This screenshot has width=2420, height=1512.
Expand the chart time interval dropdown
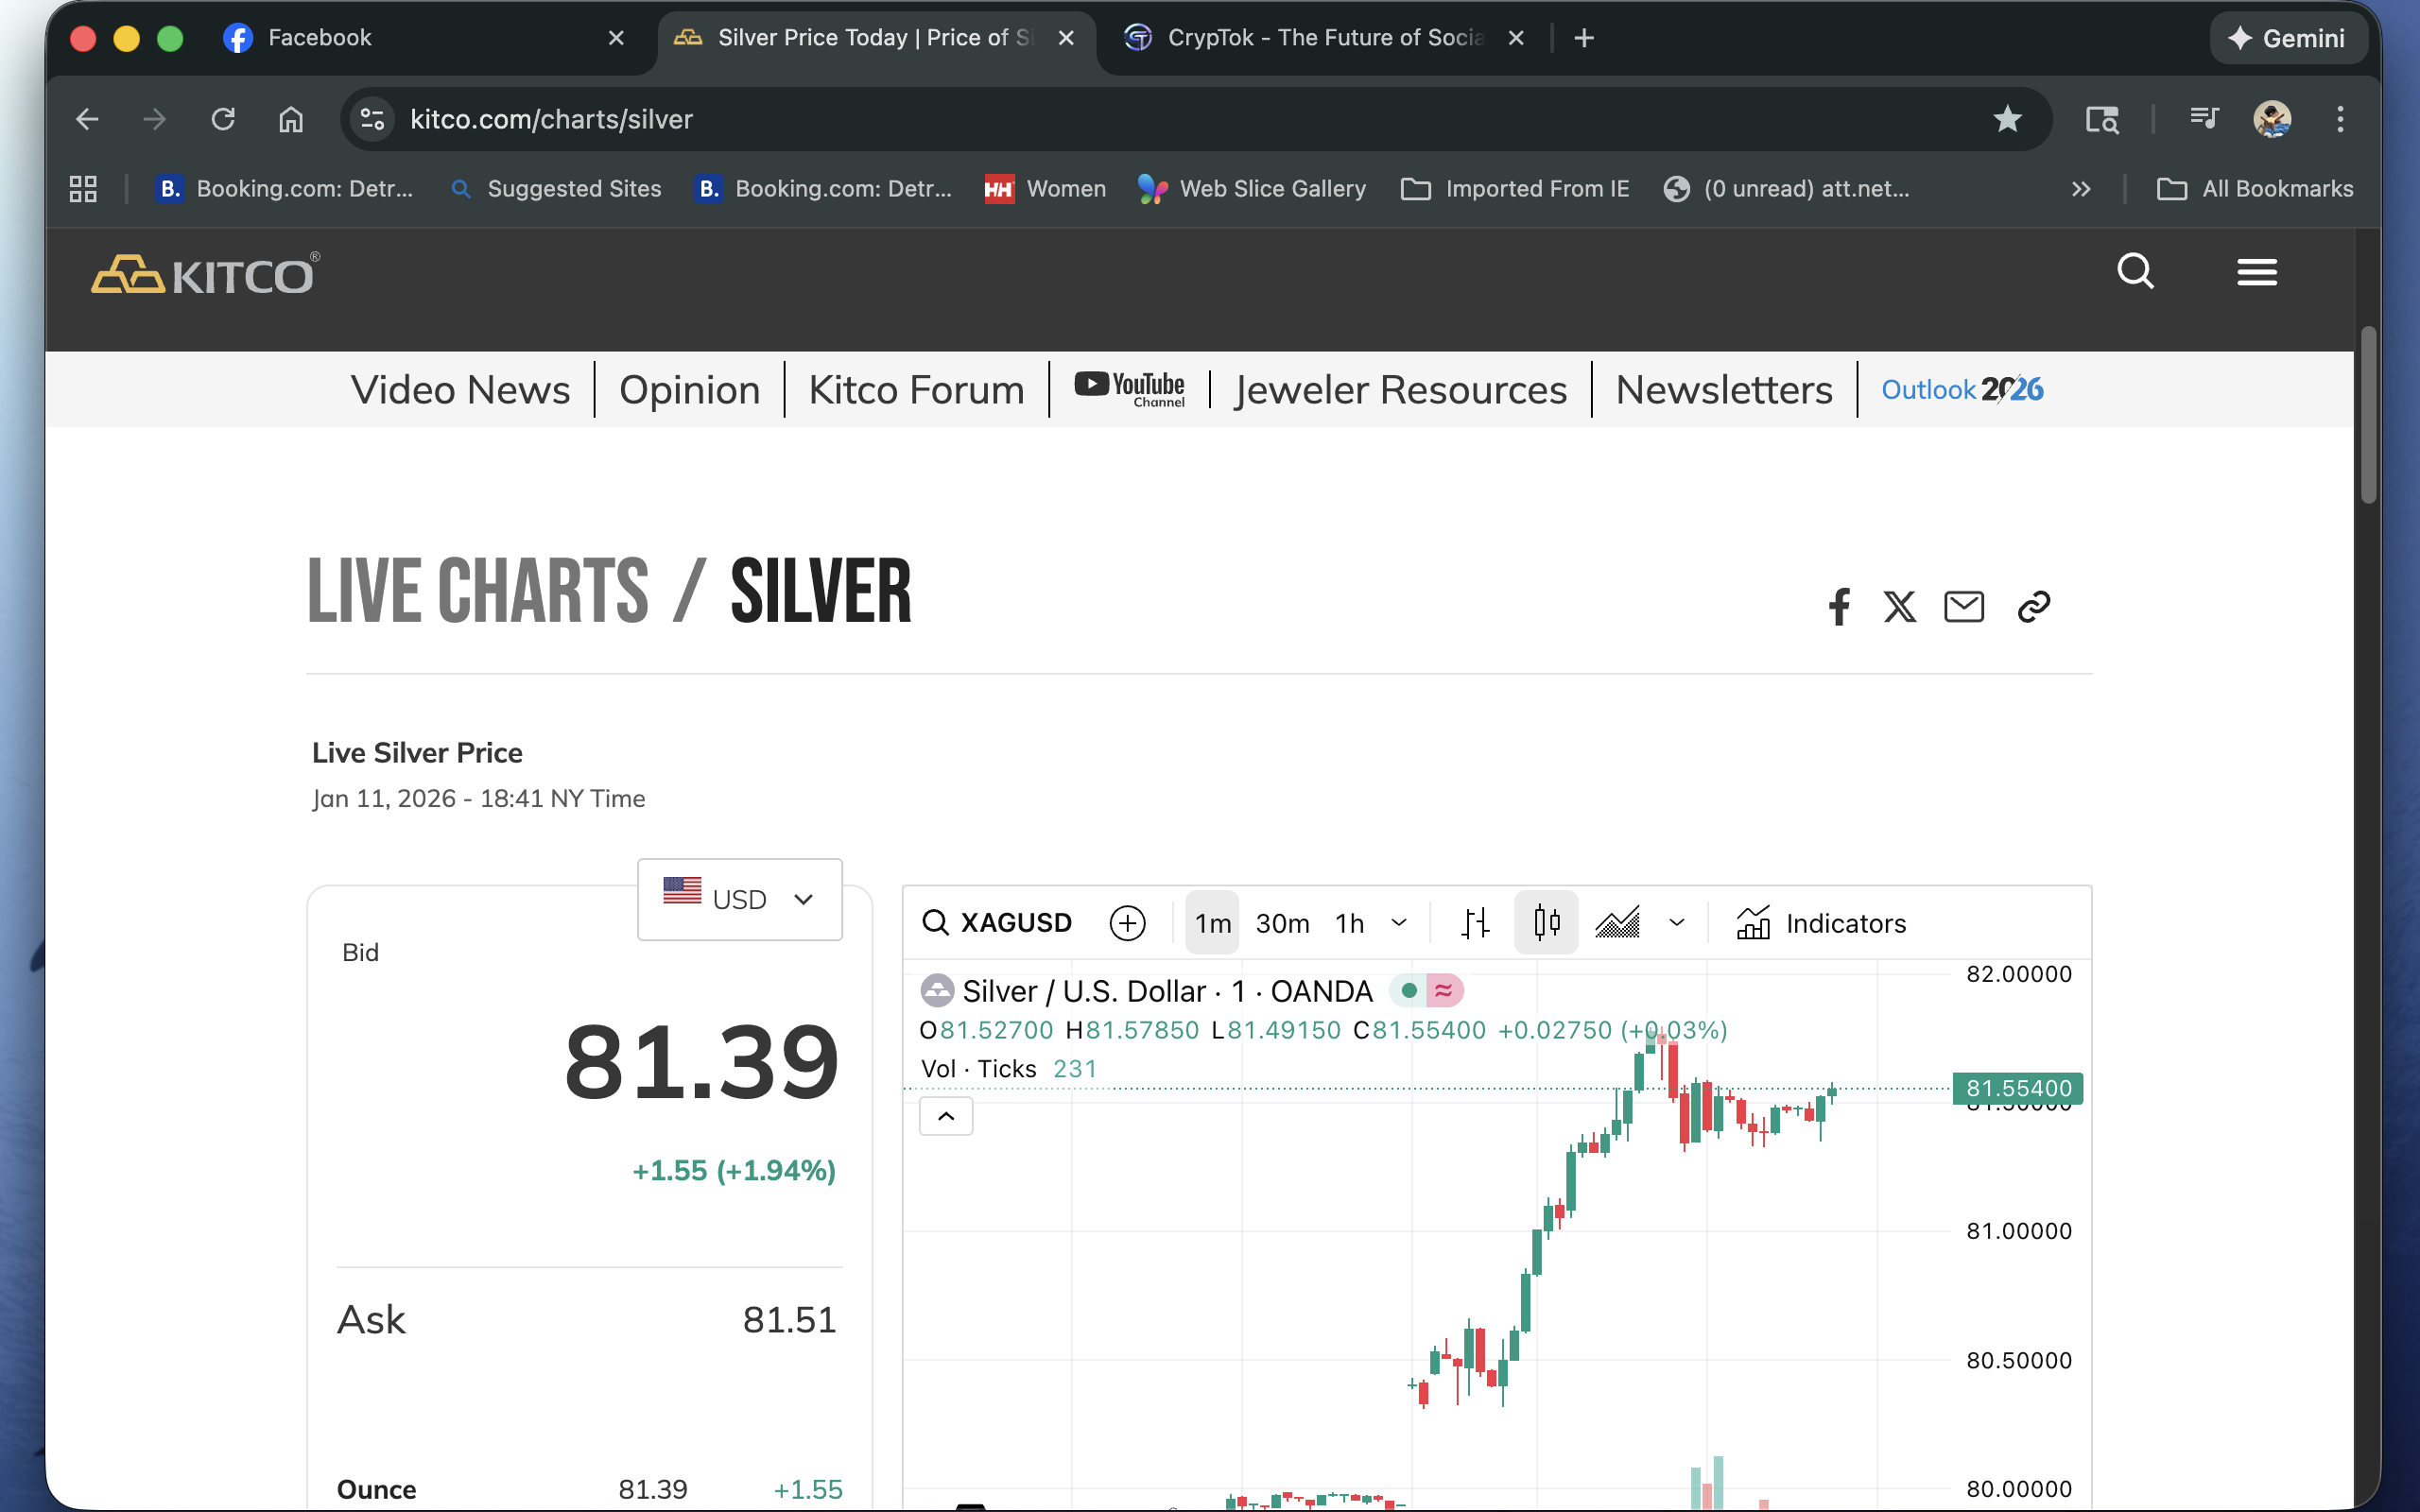point(1399,923)
